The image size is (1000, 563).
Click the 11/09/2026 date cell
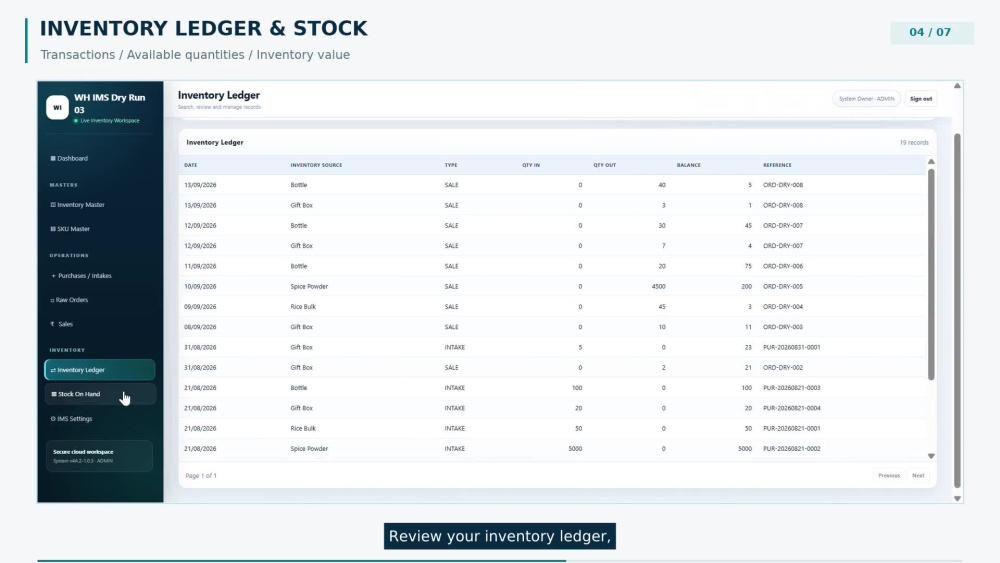click(200, 267)
